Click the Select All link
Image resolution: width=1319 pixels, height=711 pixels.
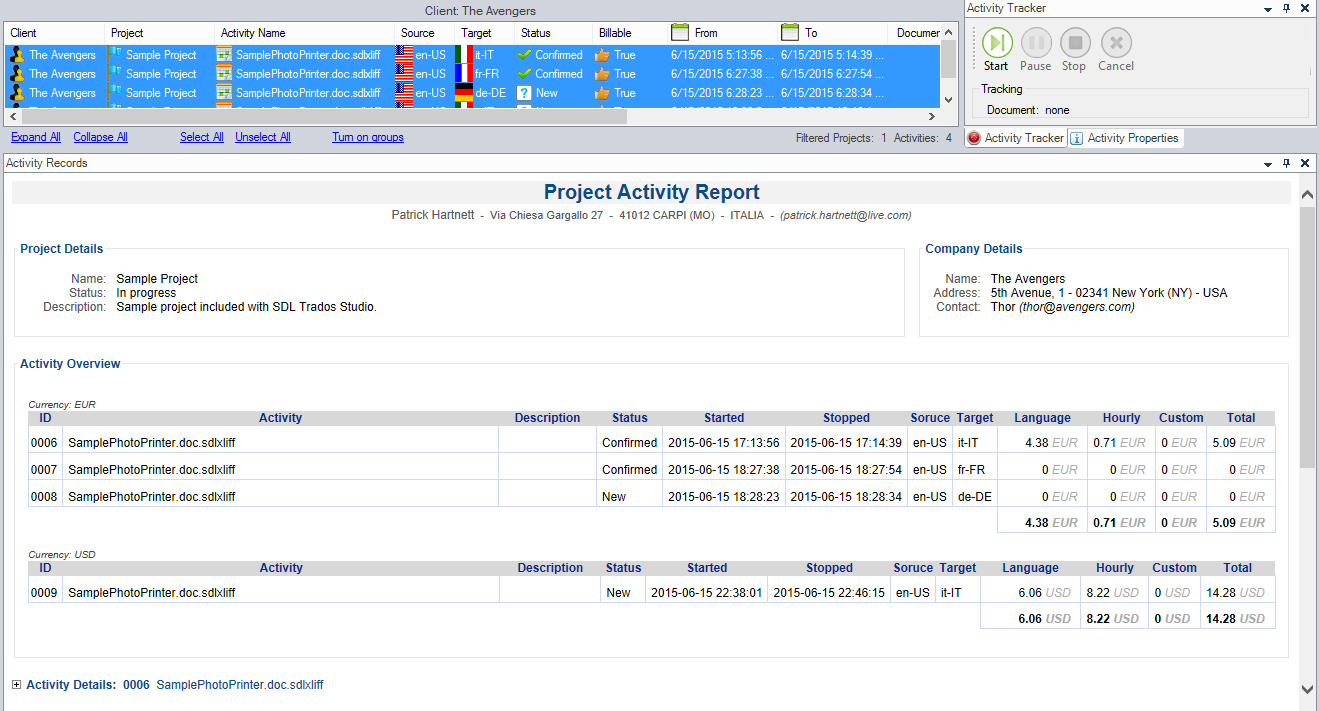pos(201,137)
